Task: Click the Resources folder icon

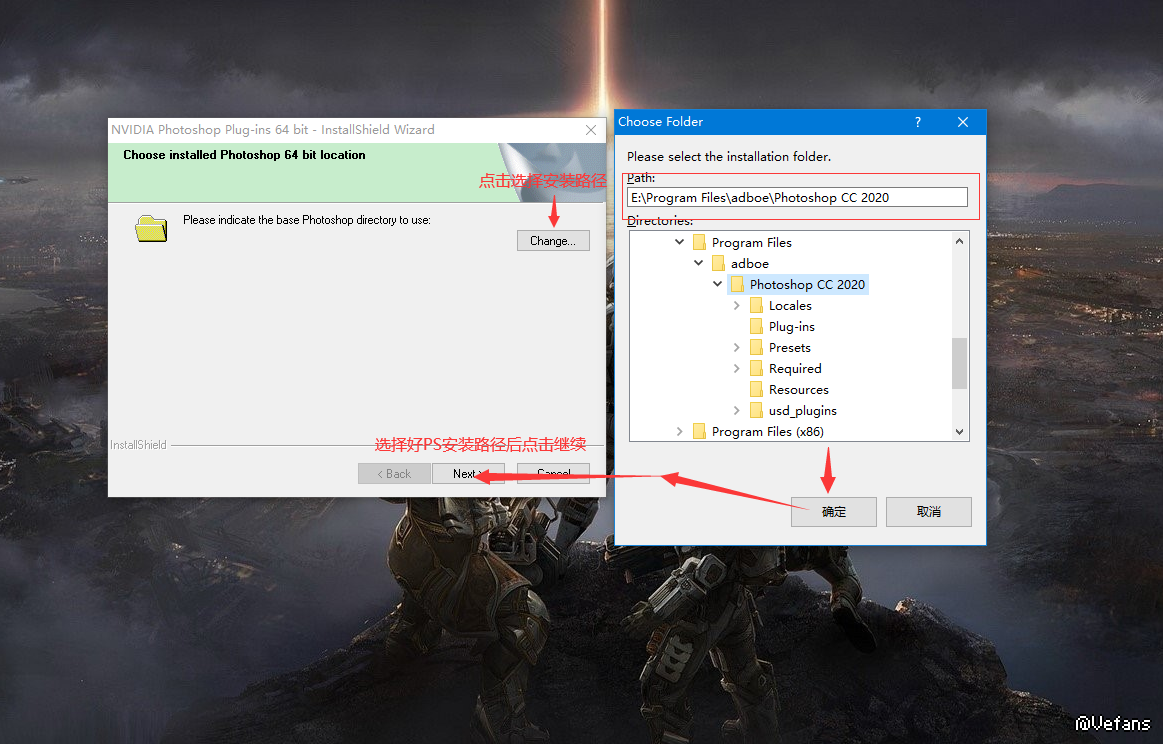Action: (756, 389)
